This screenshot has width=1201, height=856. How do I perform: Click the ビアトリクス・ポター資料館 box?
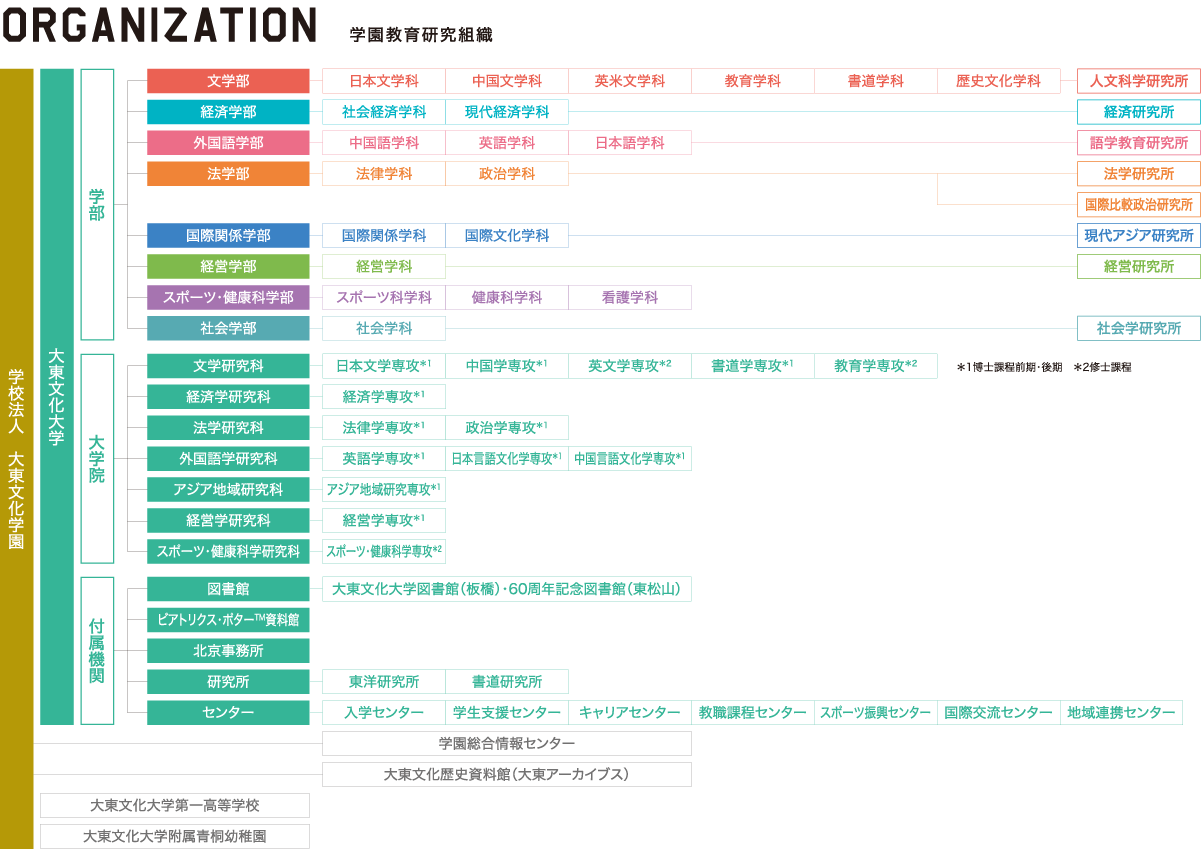pos(228,620)
